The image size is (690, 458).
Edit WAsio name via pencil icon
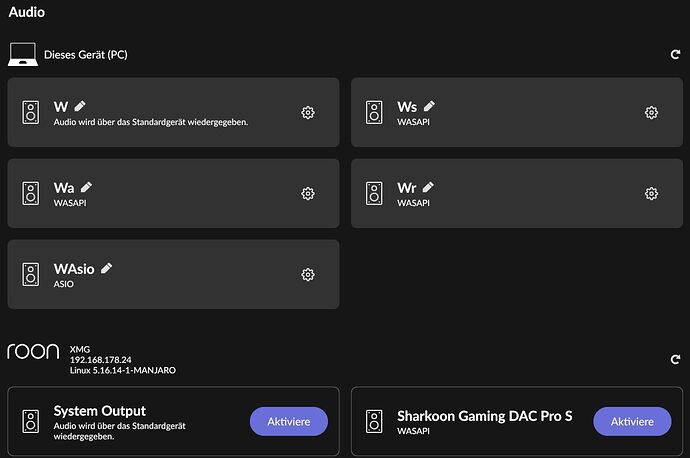point(106,268)
